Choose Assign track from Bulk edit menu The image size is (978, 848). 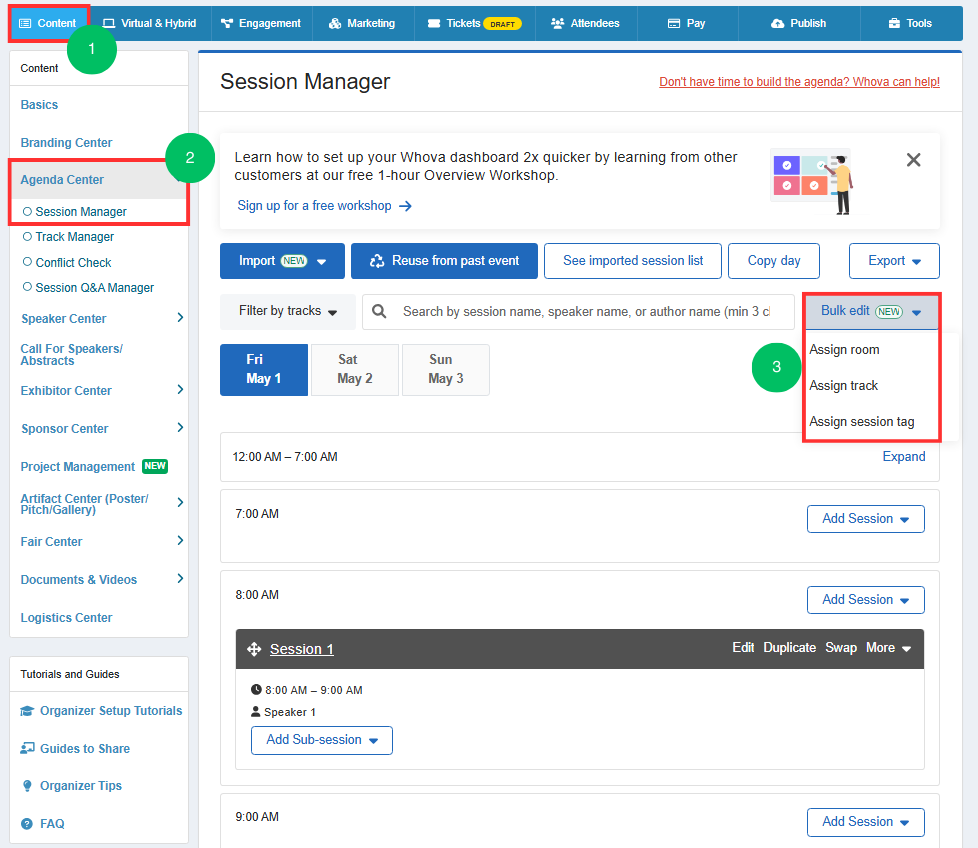843,385
